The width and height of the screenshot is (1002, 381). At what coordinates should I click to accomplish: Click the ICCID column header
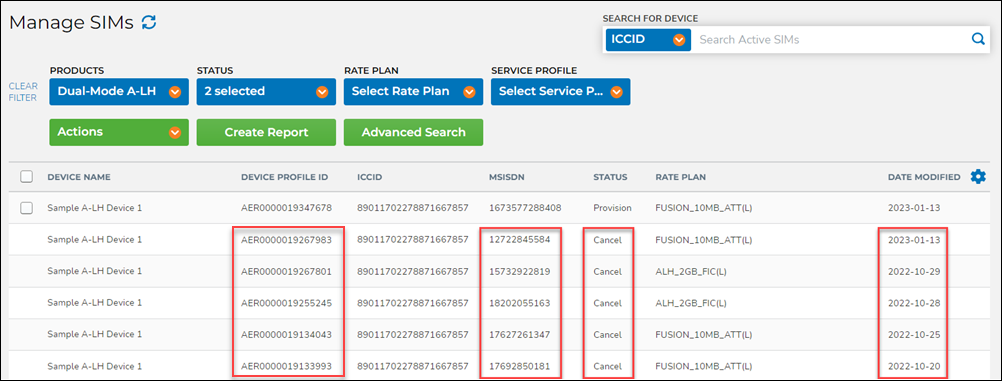point(370,177)
